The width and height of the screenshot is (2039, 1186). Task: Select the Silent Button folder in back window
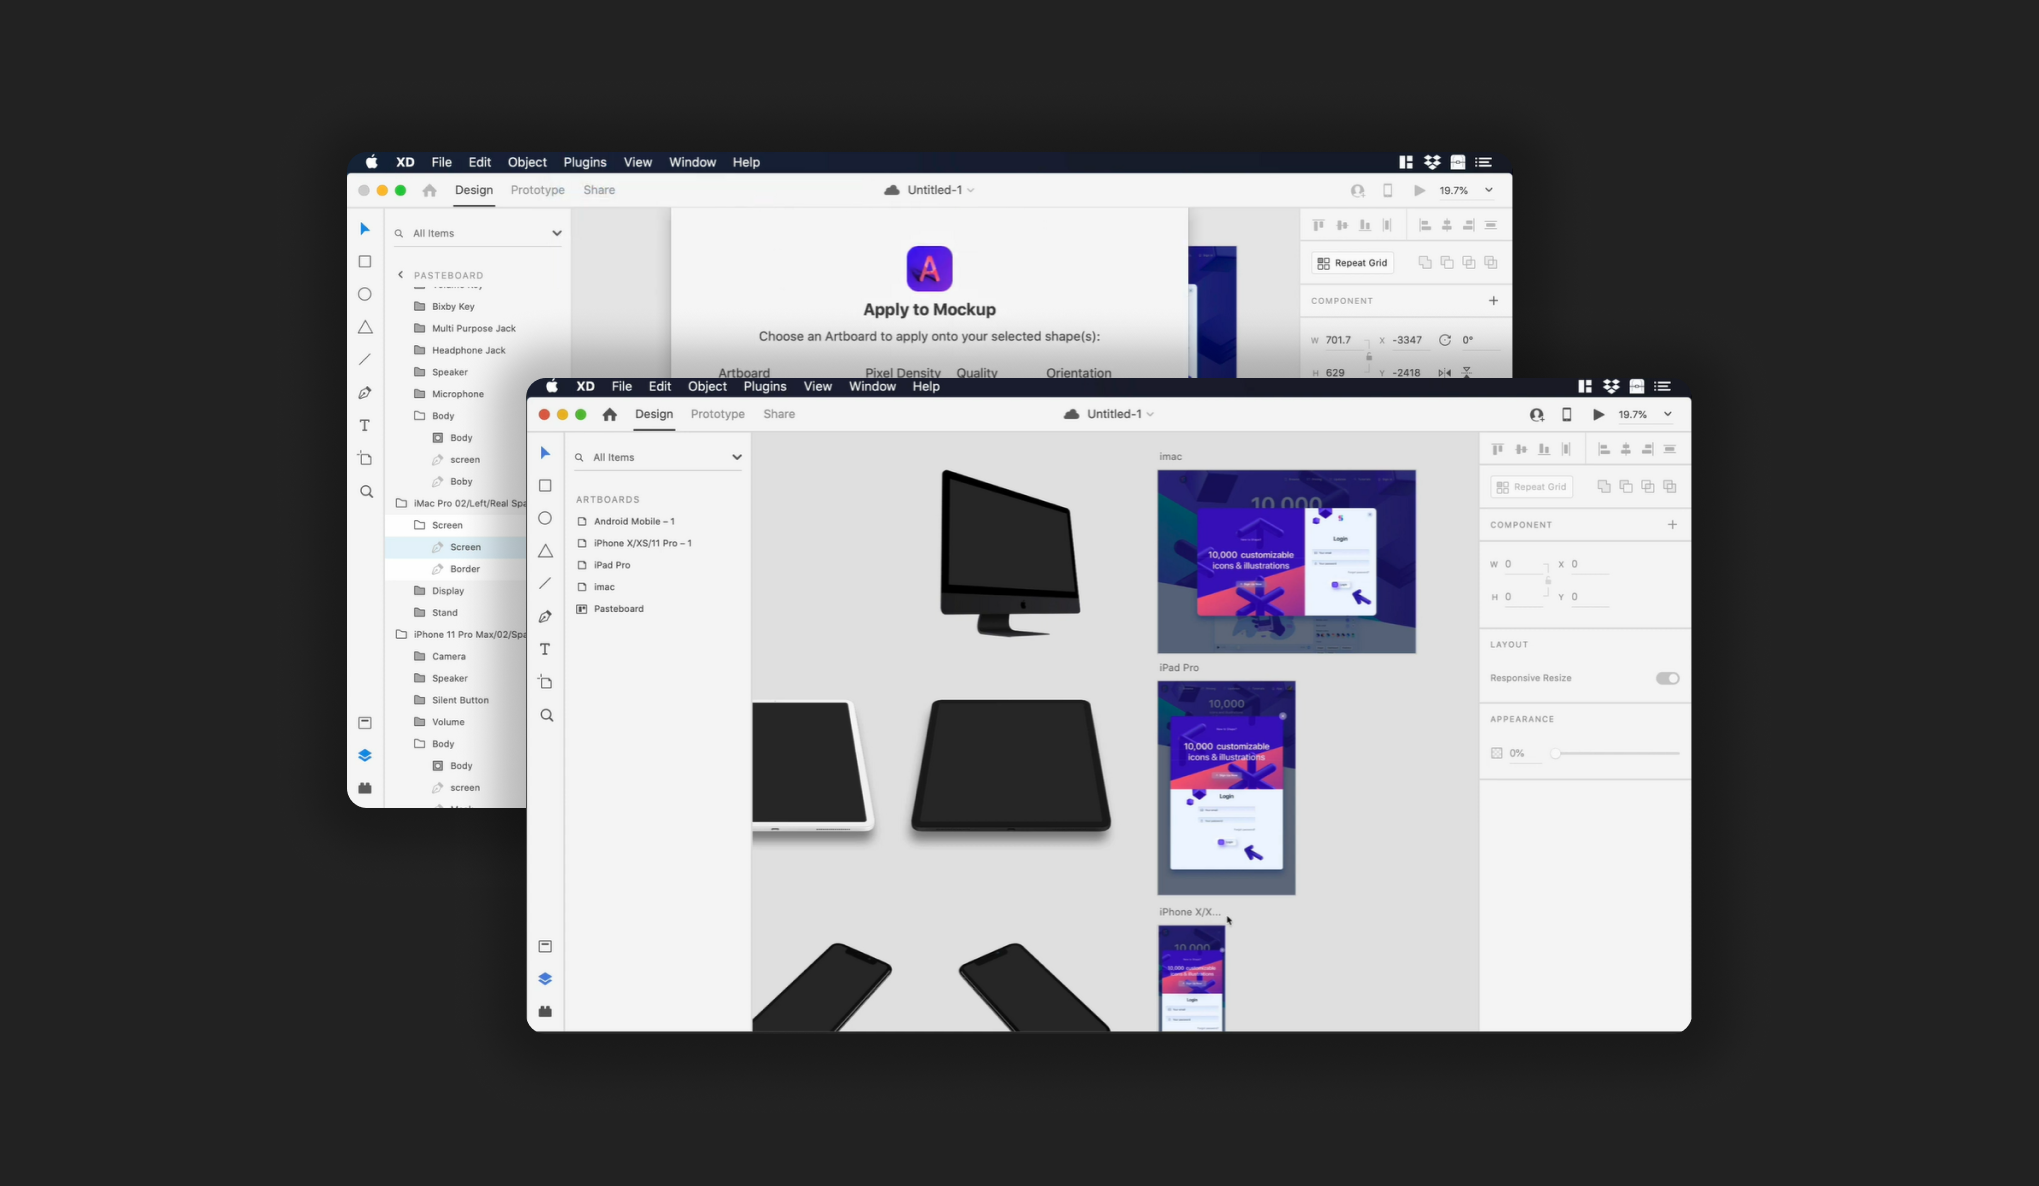click(x=460, y=700)
